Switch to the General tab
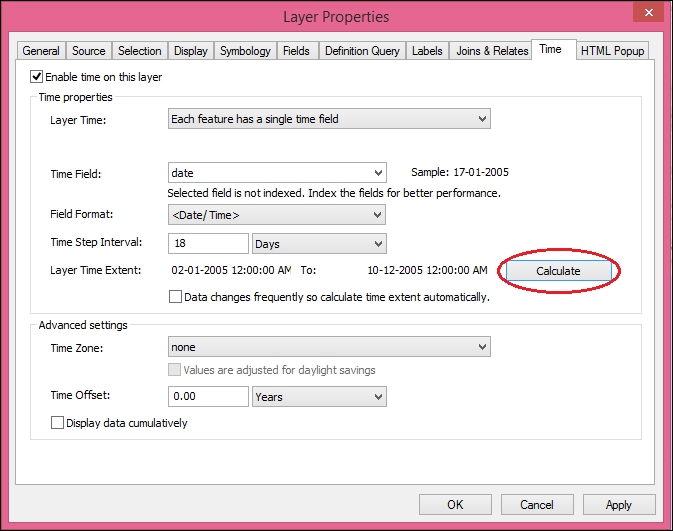This screenshot has height=531, width=673. 41,51
